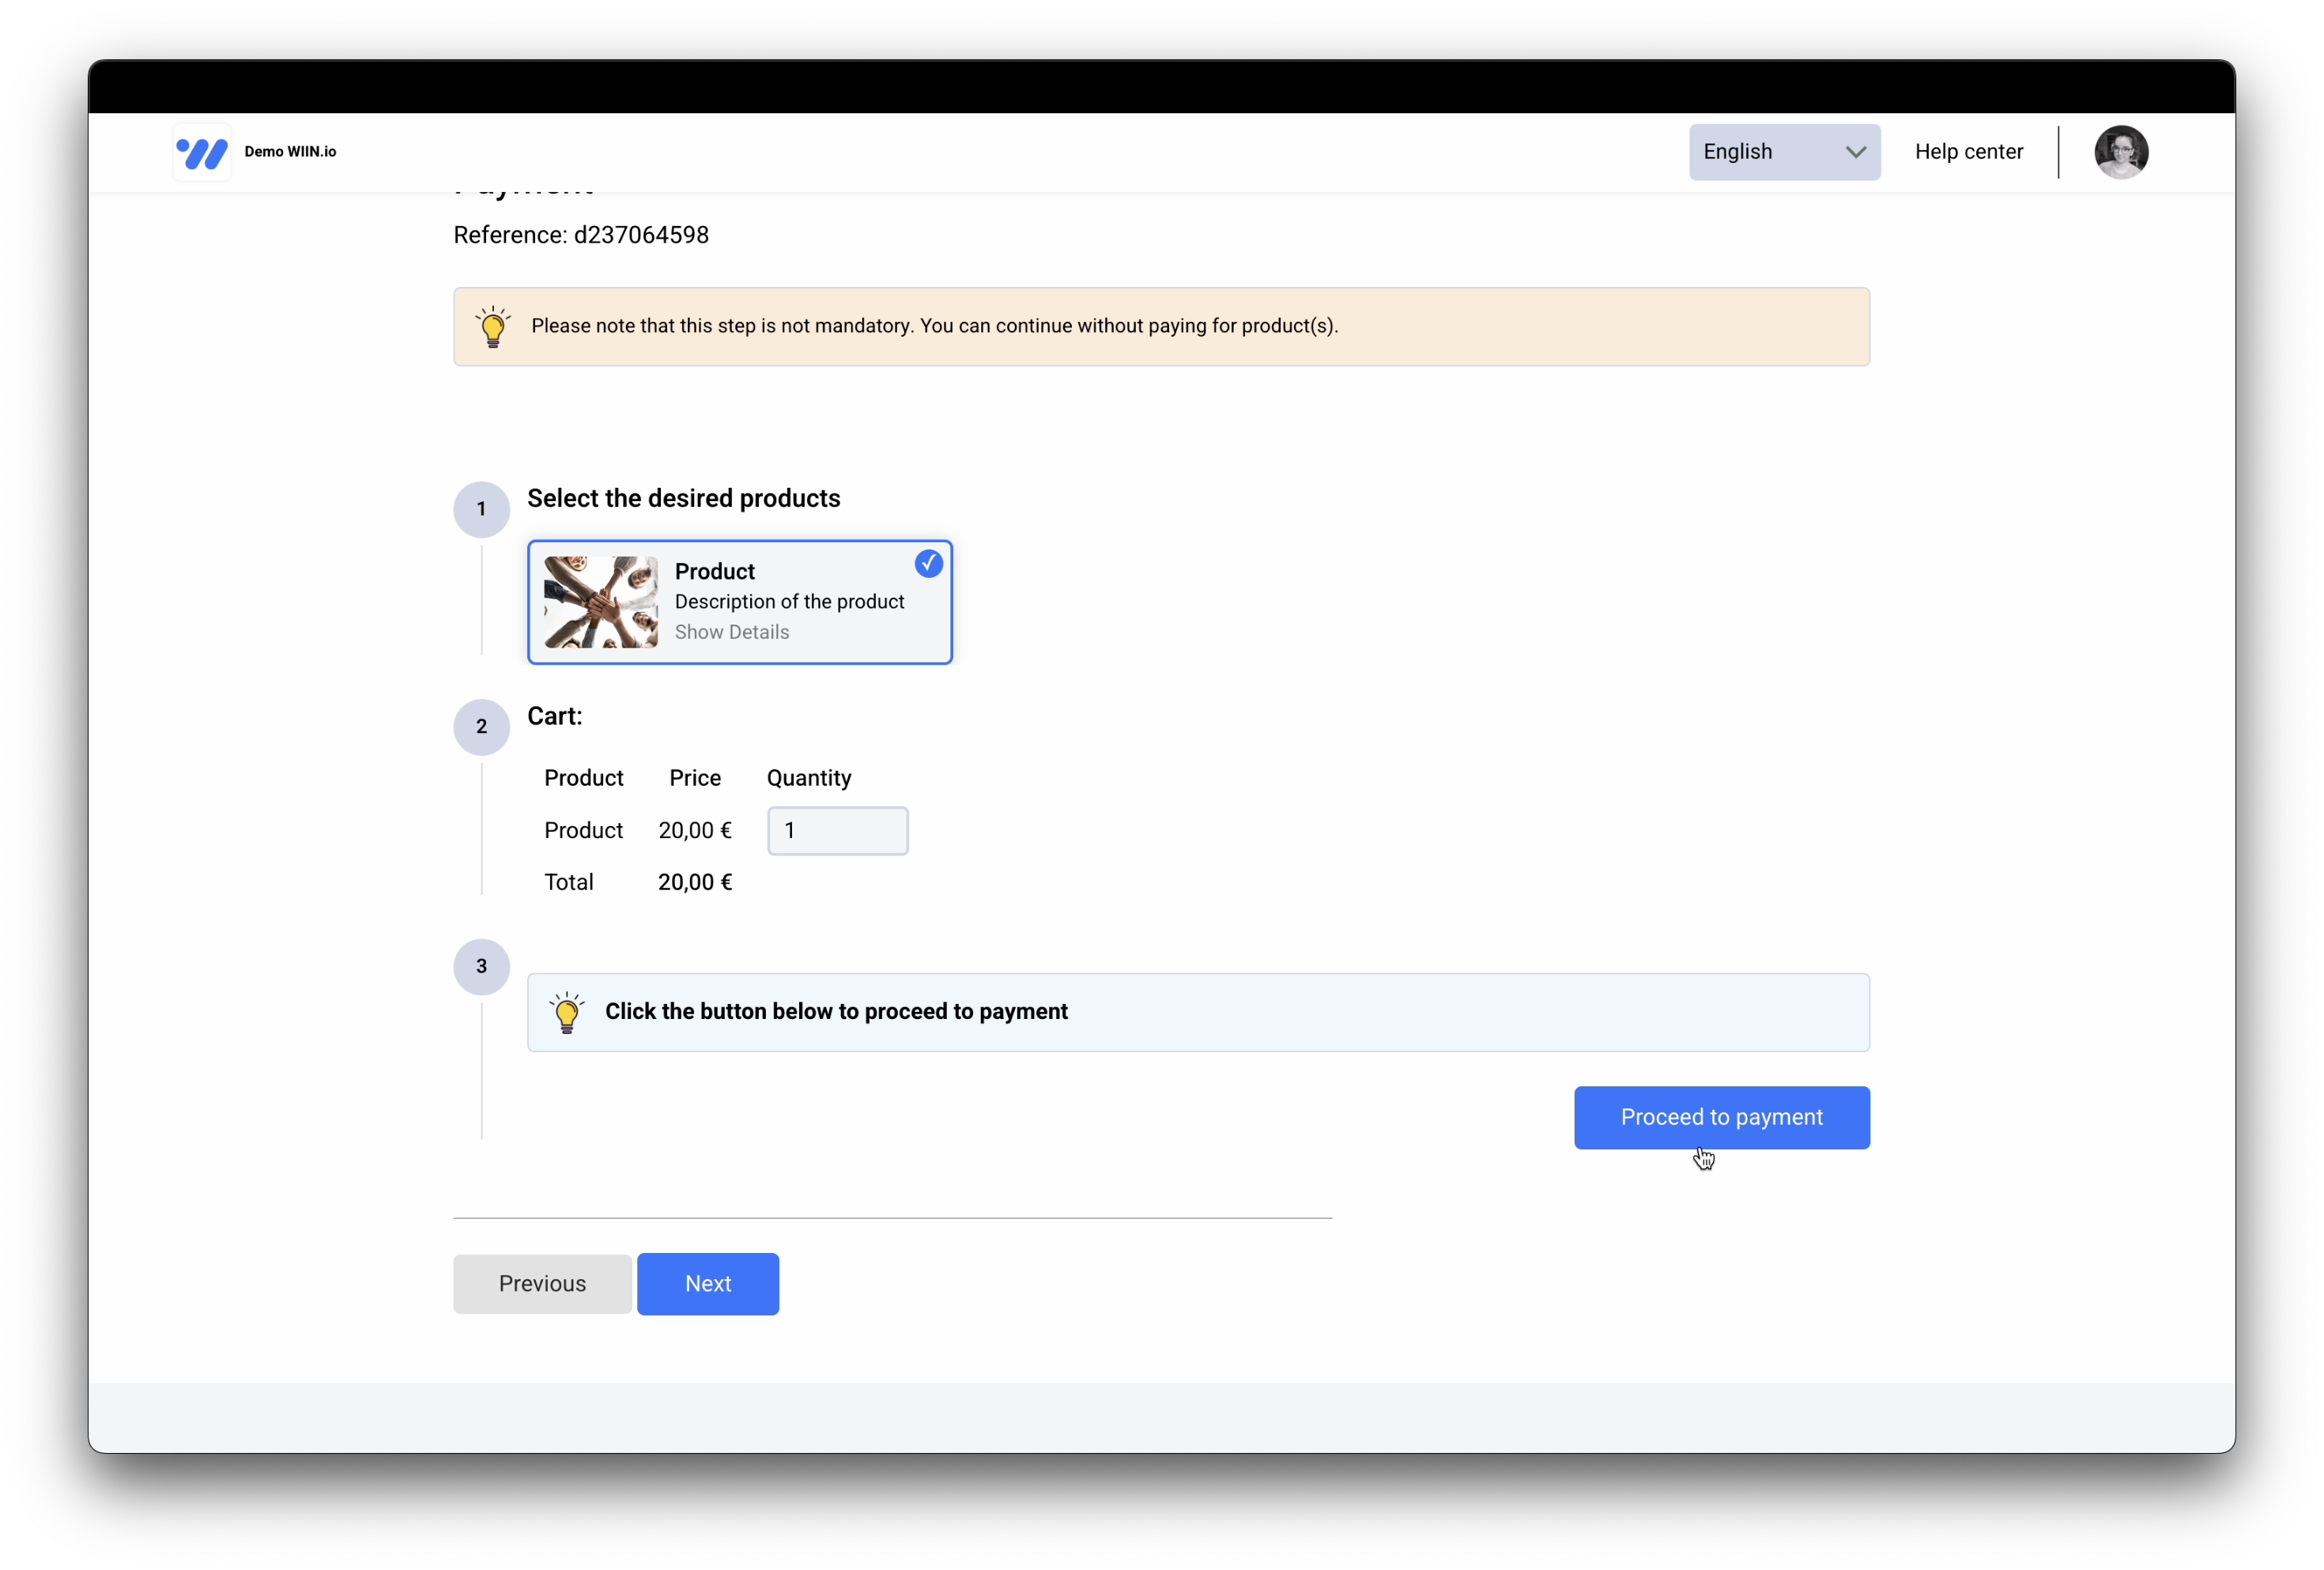Click the Product thumbnail image
Viewport: 2324px width, 1570px height.
point(601,602)
